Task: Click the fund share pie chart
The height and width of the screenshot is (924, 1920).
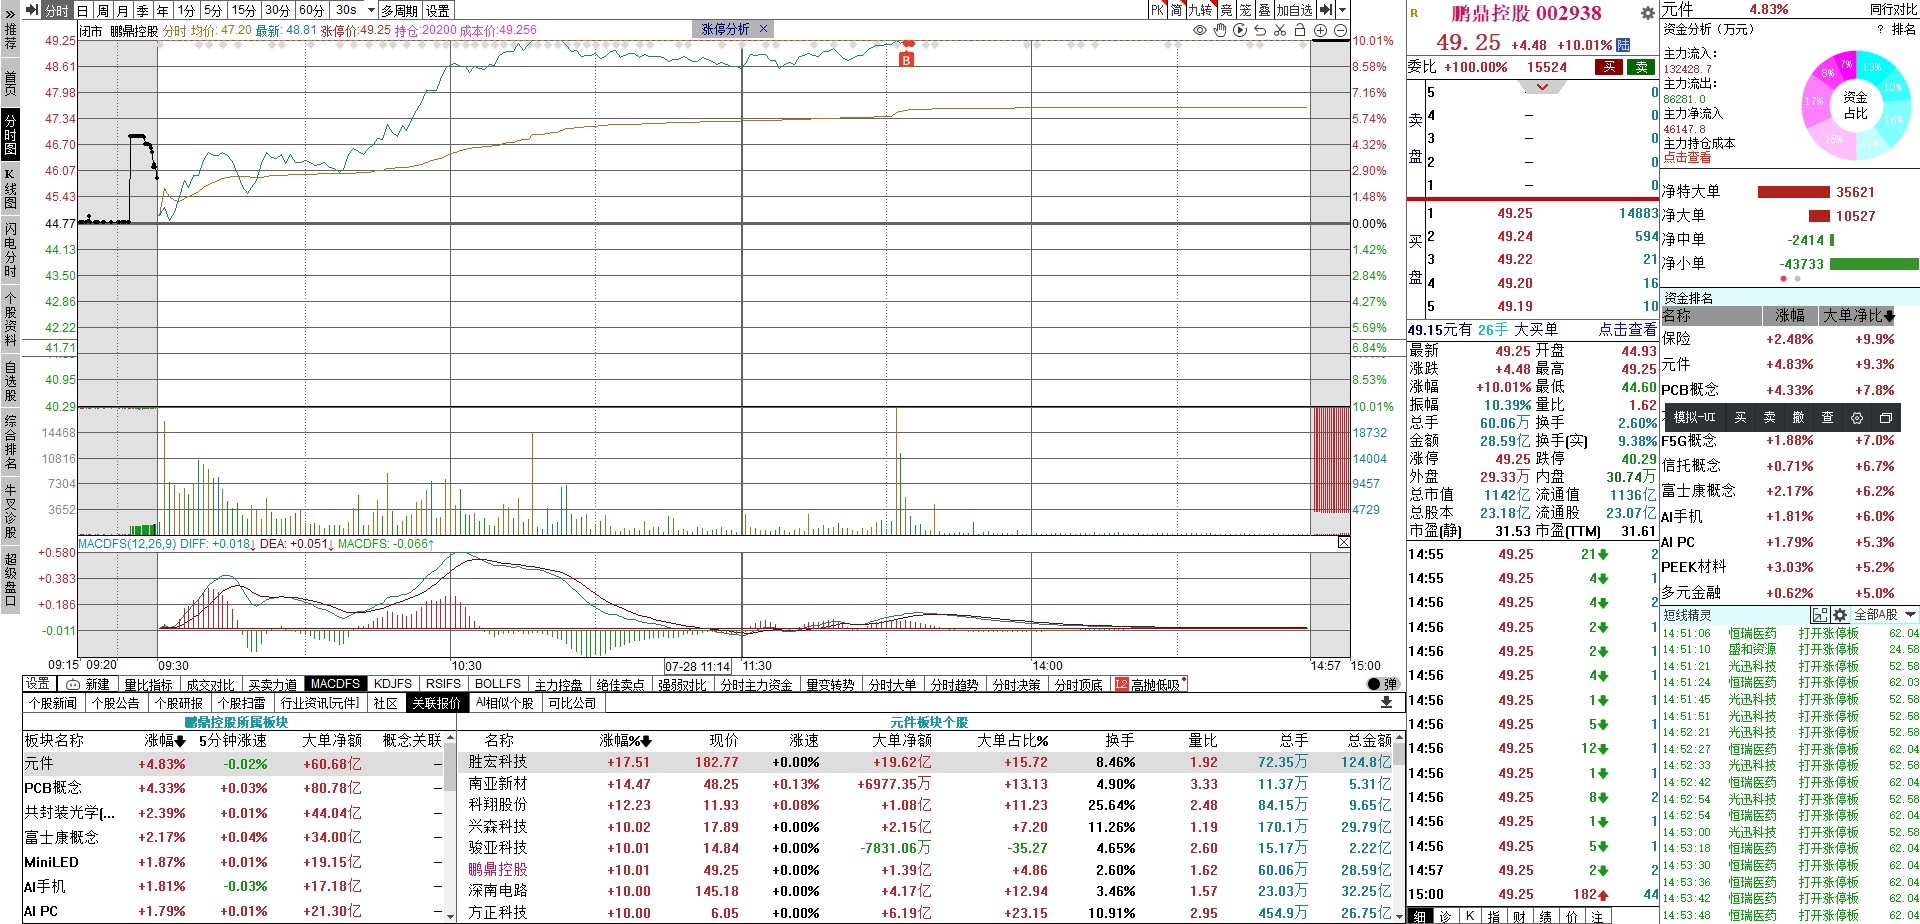Action: (1854, 104)
